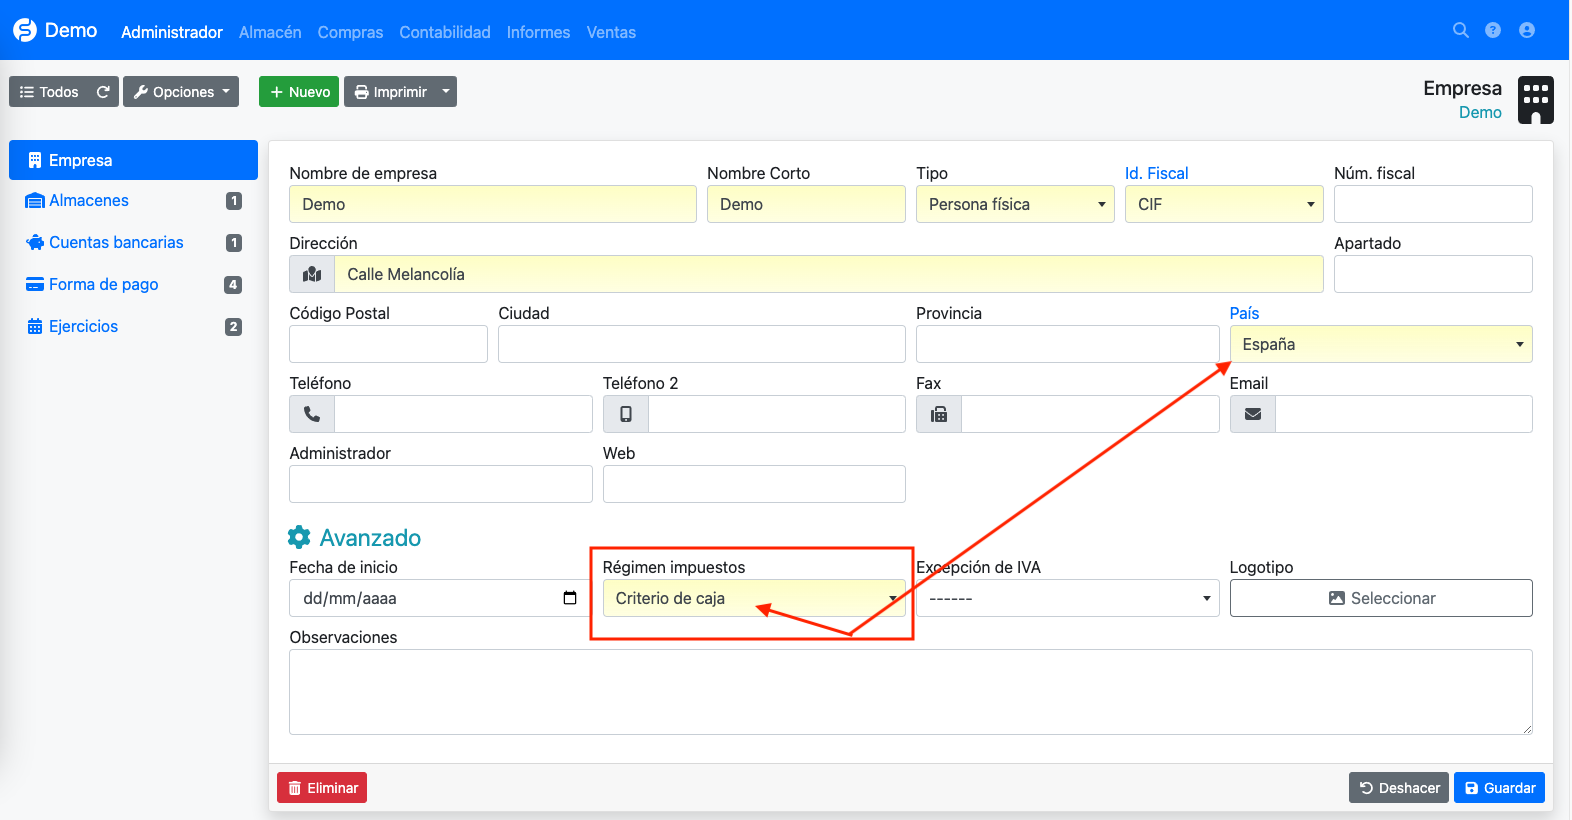Expand the País dropdown showing España
The image size is (1572, 820).
pyautogui.click(x=1380, y=344)
